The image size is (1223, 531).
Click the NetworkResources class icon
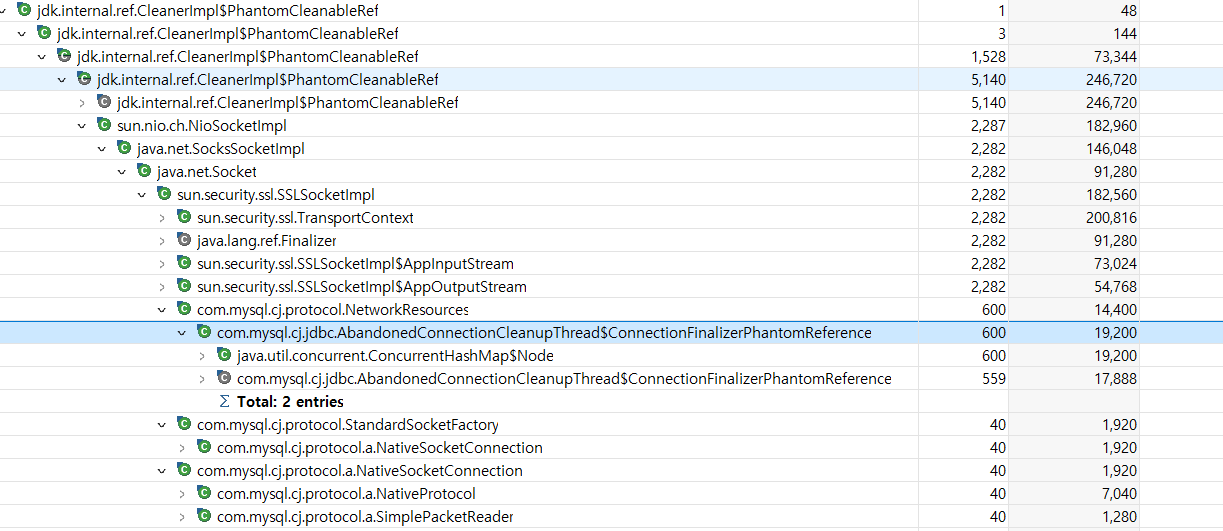[x=184, y=309]
